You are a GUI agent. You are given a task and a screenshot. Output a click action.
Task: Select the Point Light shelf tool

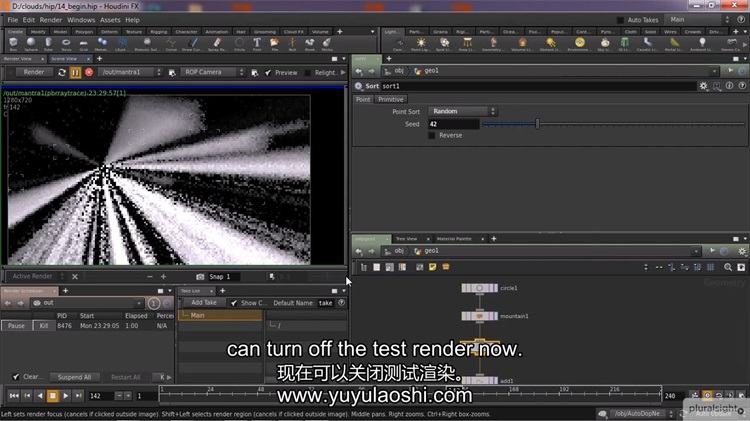[420, 44]
